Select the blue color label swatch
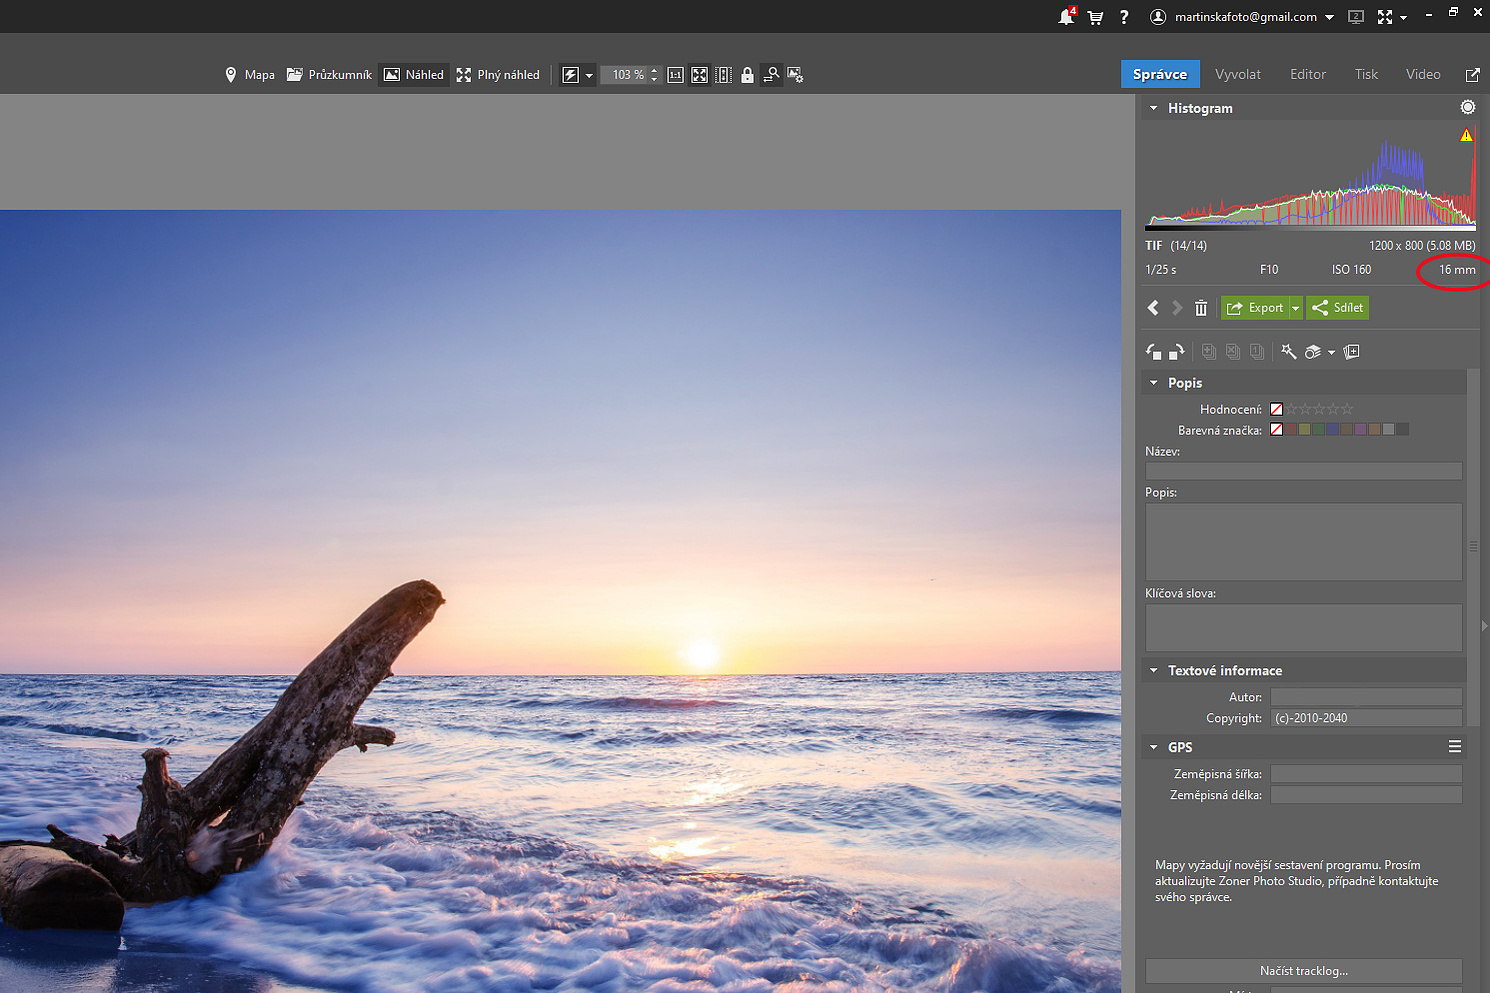1490x993 pixels. [x=1332, y=430]
